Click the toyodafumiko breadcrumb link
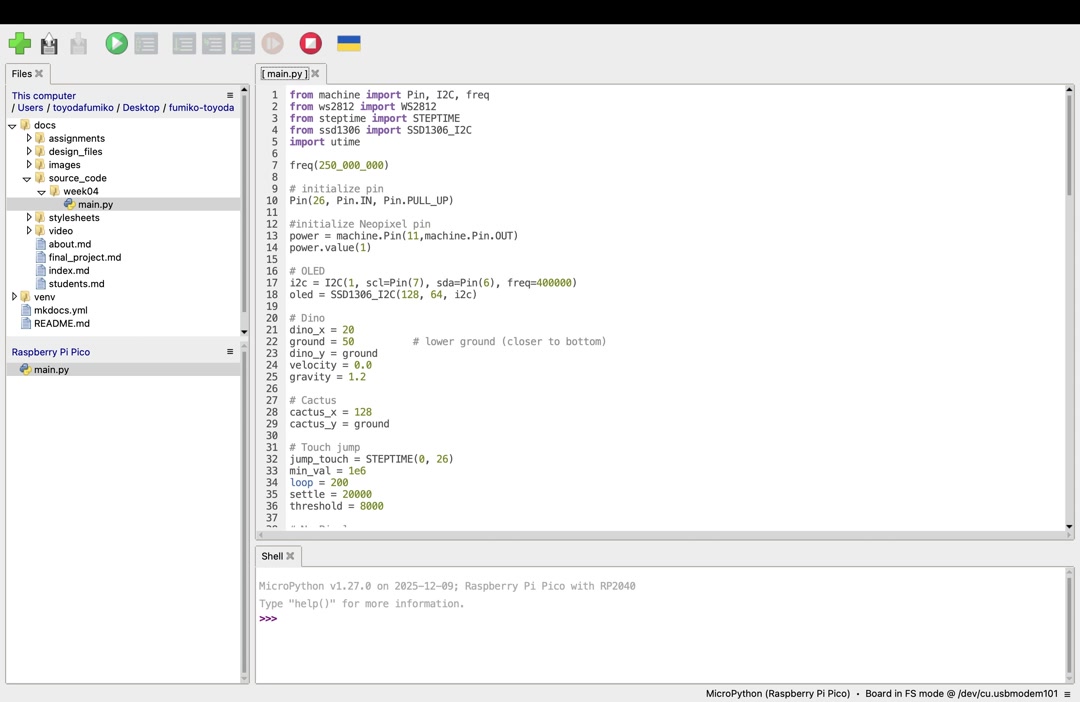The height and width of the screenshot is (702, 1080). (83, 107)
